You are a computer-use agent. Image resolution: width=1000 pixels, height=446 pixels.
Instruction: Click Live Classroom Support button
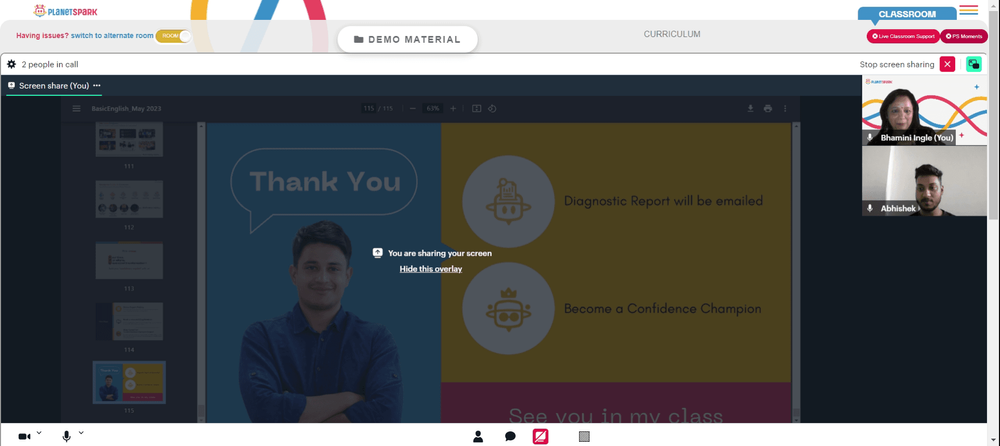[903, 36]
